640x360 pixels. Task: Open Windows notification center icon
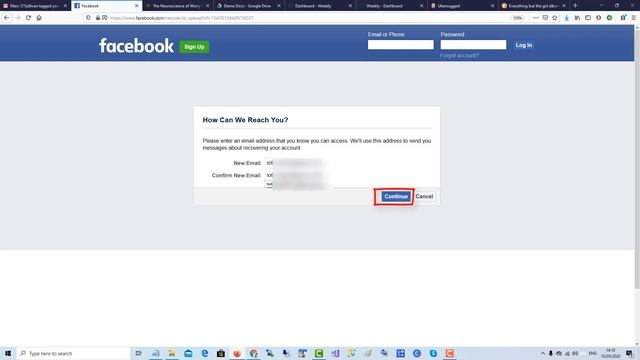pyautogui.click(x=629, y=353)
